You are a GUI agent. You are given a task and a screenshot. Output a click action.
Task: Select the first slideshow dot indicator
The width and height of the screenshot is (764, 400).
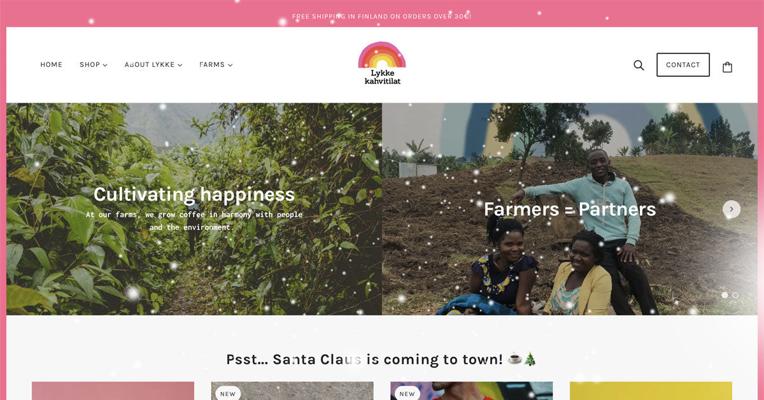point(725,295)
